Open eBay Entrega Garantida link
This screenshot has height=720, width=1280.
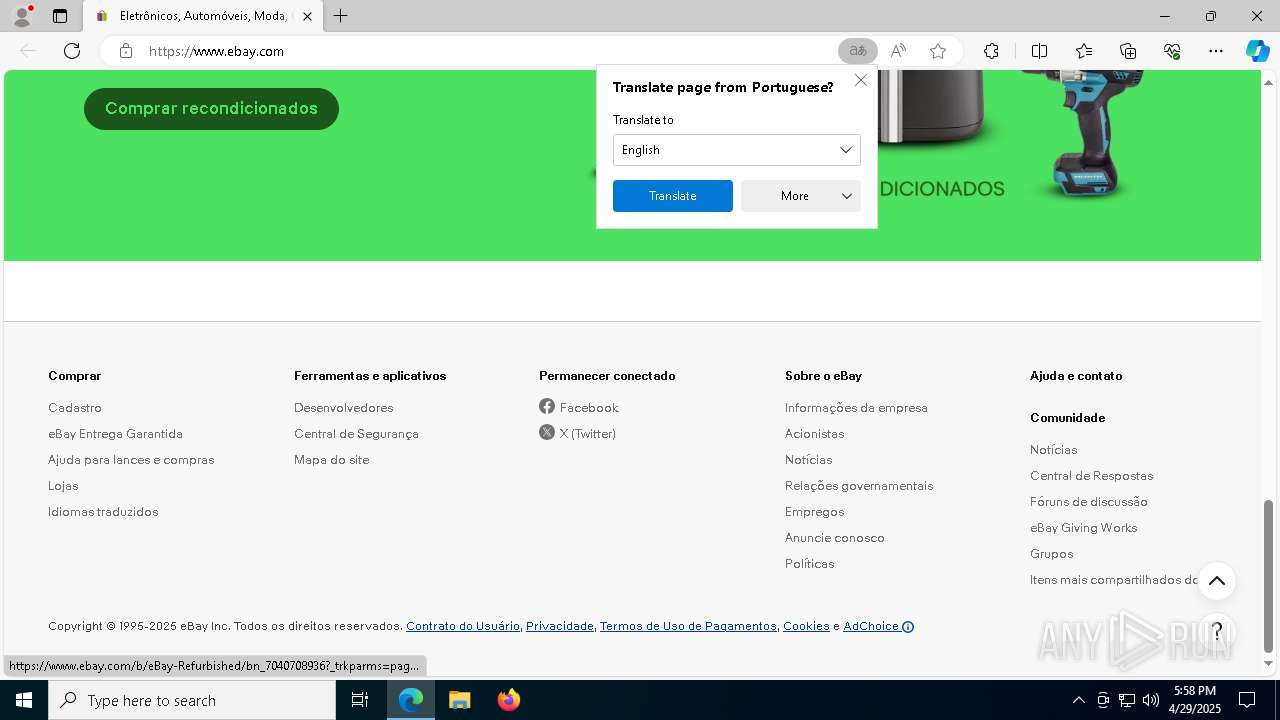point(115,433)
